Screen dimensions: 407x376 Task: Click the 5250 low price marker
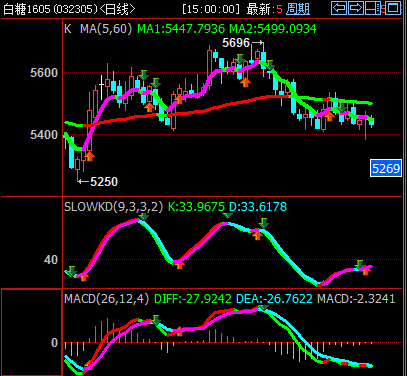click(104, 182)
